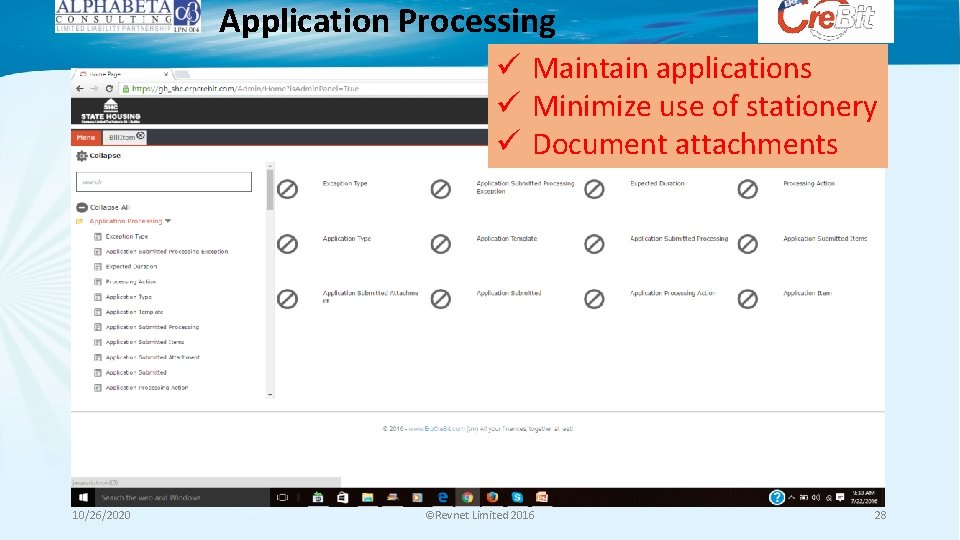Switch to the Menu tab
Viewport: 960px width, 540px height.
86,137
